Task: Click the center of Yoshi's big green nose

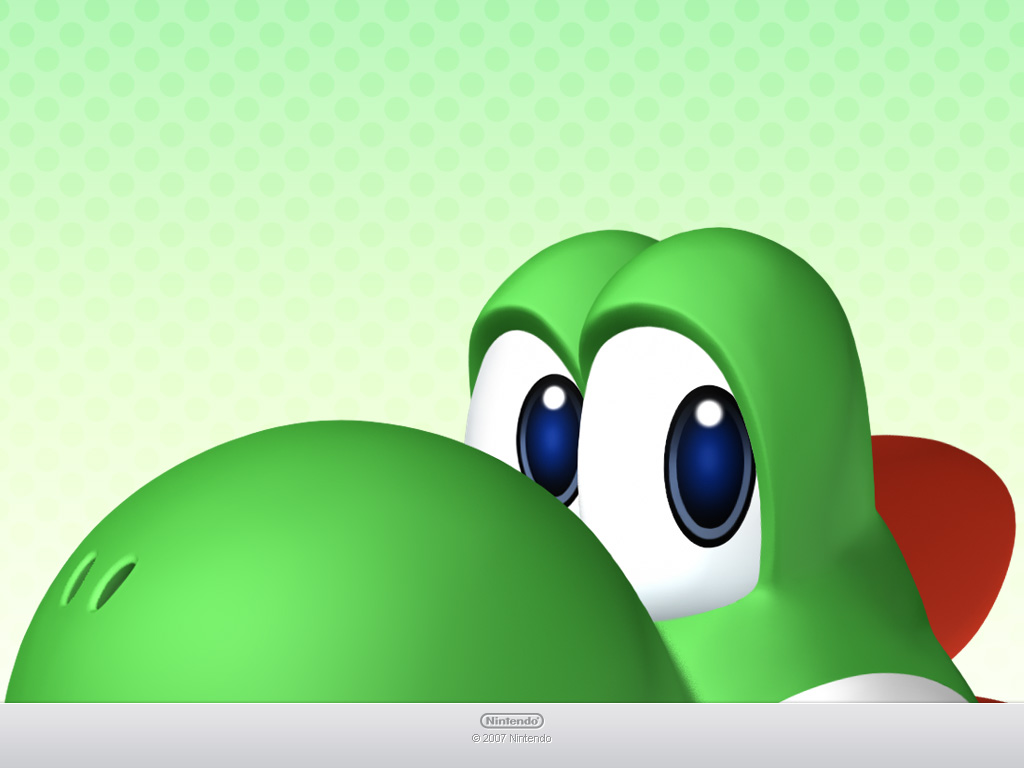Action: click(x=300, y=570)
